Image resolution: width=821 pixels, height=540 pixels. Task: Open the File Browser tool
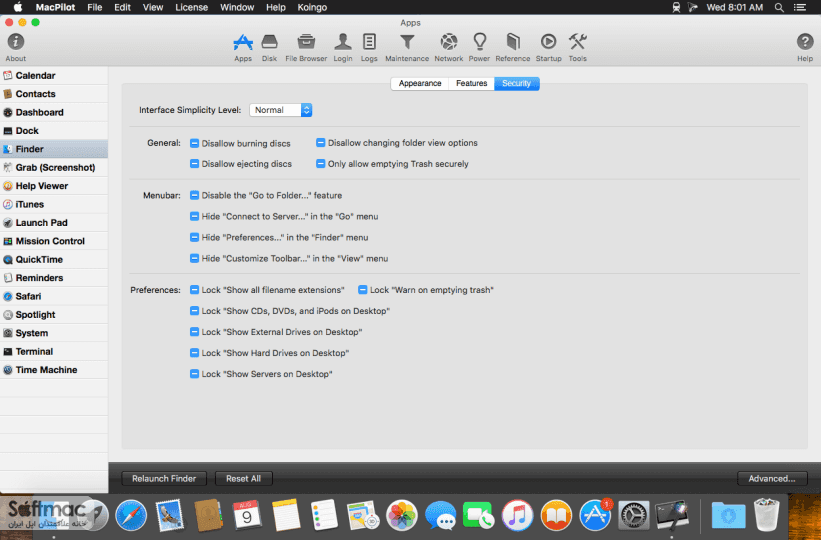coord(306,48)
